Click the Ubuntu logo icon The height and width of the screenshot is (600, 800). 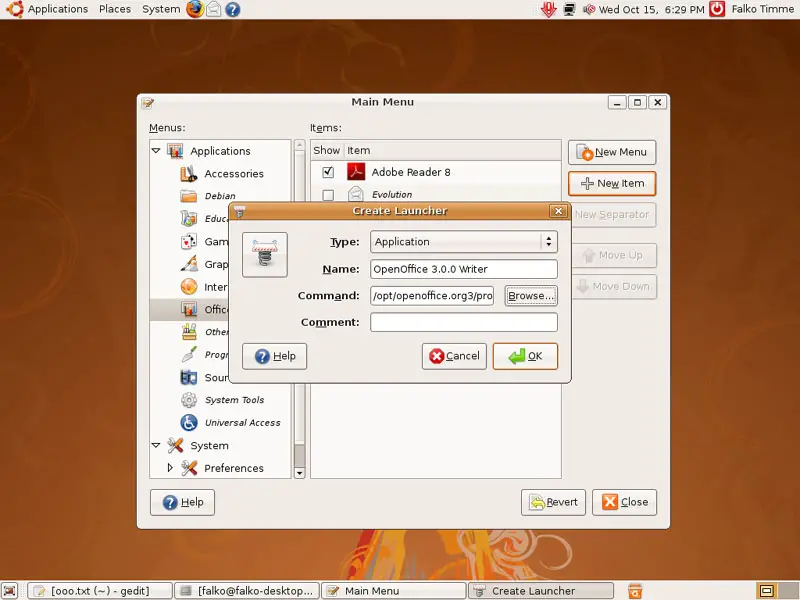coord(14,9)
